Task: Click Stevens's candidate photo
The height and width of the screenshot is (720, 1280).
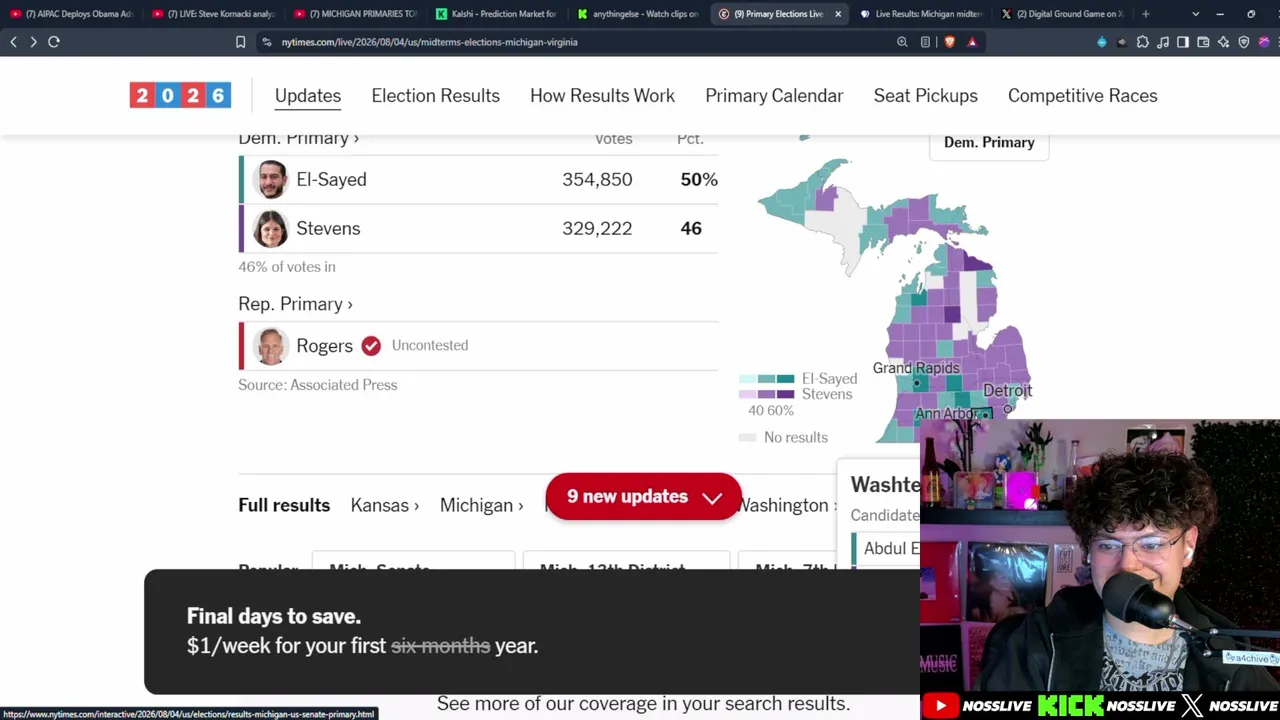Action: (x=270, y=229)
